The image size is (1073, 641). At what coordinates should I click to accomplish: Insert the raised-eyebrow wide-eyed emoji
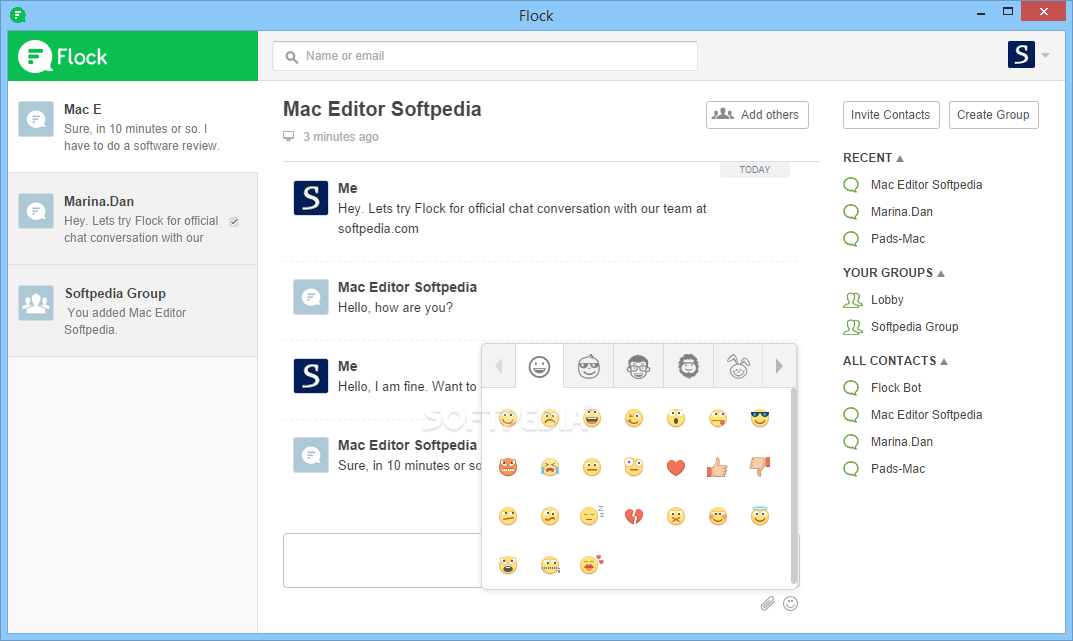(634, 467)
